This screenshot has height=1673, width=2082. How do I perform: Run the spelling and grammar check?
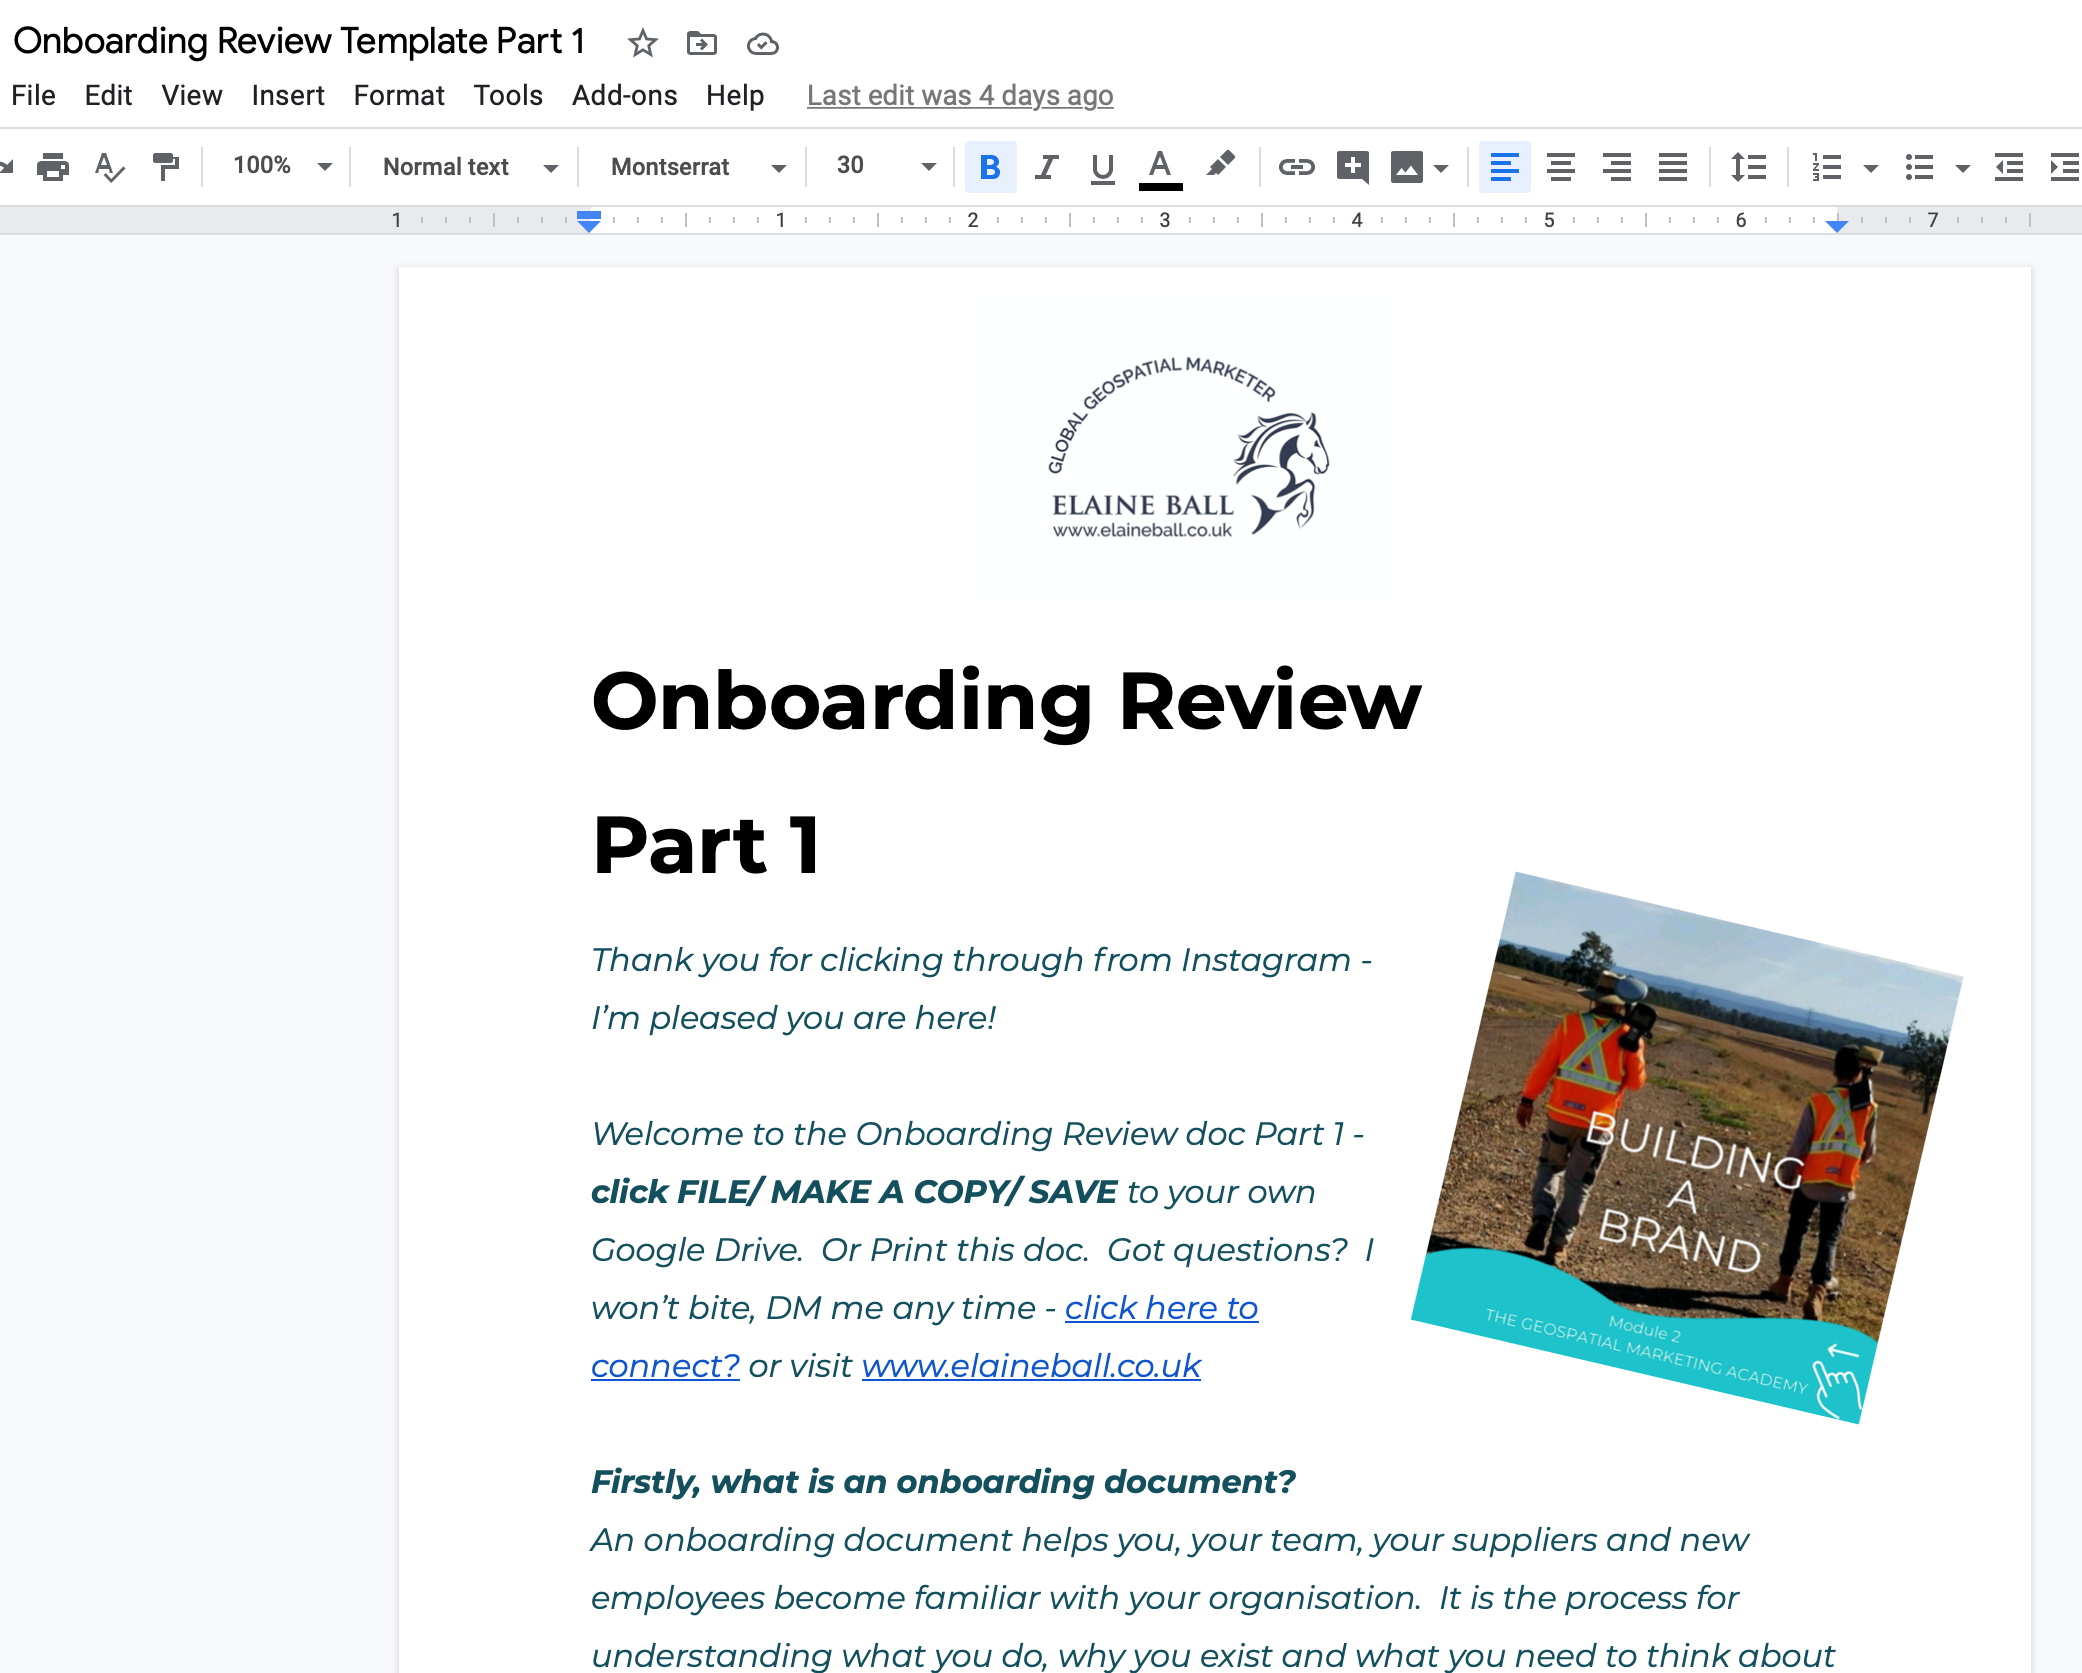(109, 166)
